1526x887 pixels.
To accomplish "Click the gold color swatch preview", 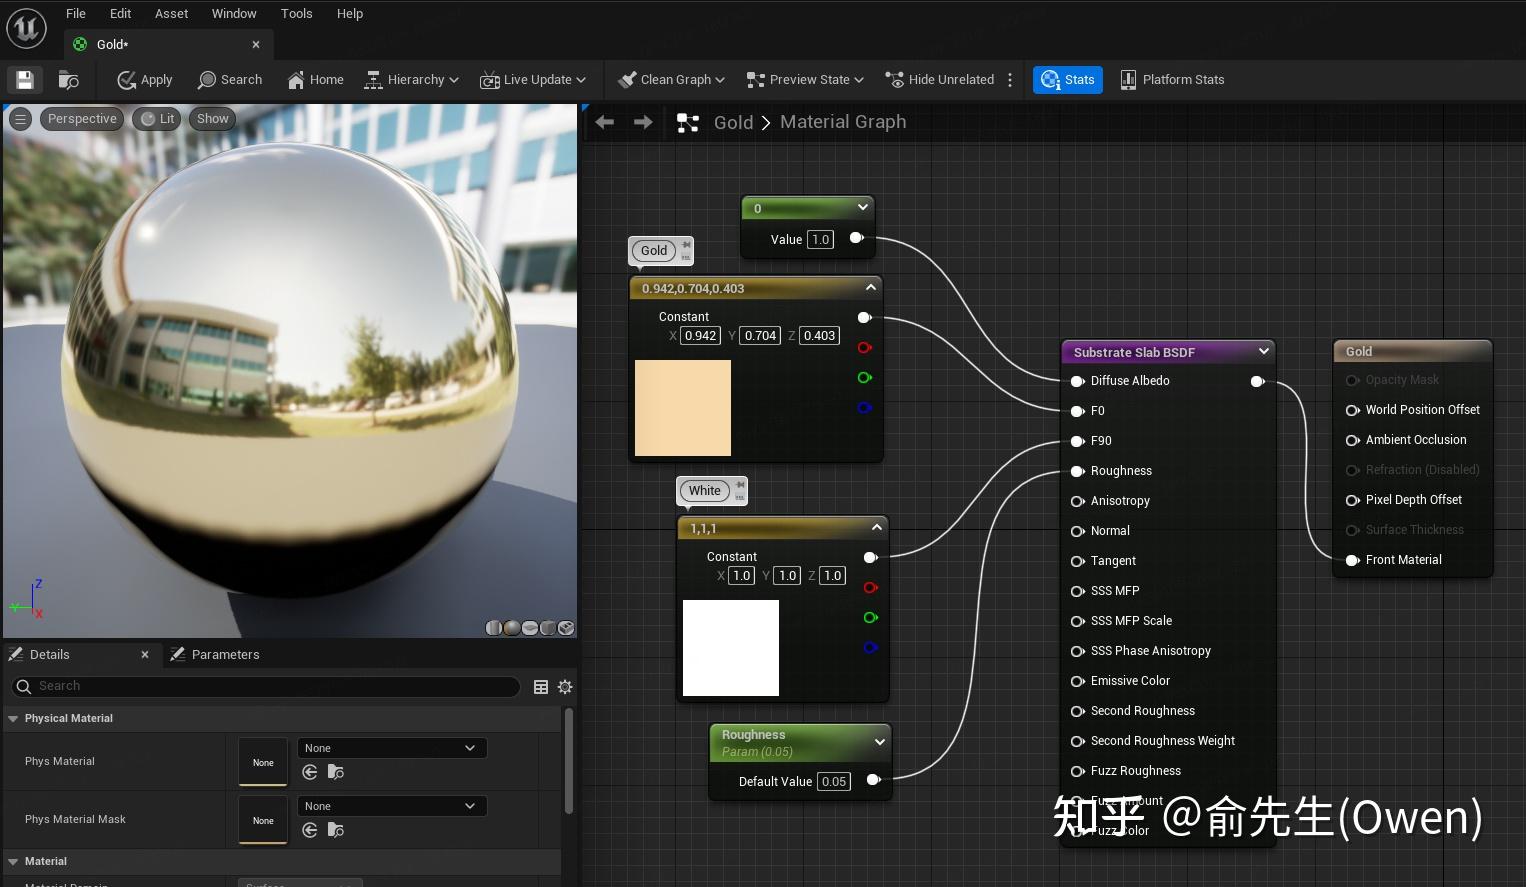I will click(683, 408).
